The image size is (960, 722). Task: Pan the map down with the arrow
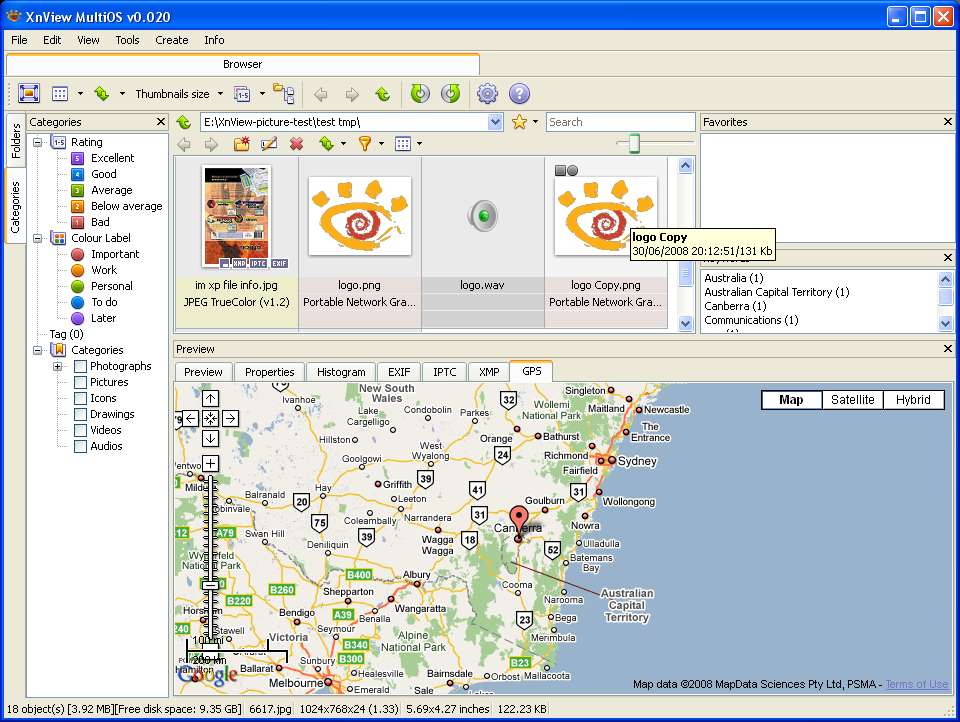coord(211,438)
